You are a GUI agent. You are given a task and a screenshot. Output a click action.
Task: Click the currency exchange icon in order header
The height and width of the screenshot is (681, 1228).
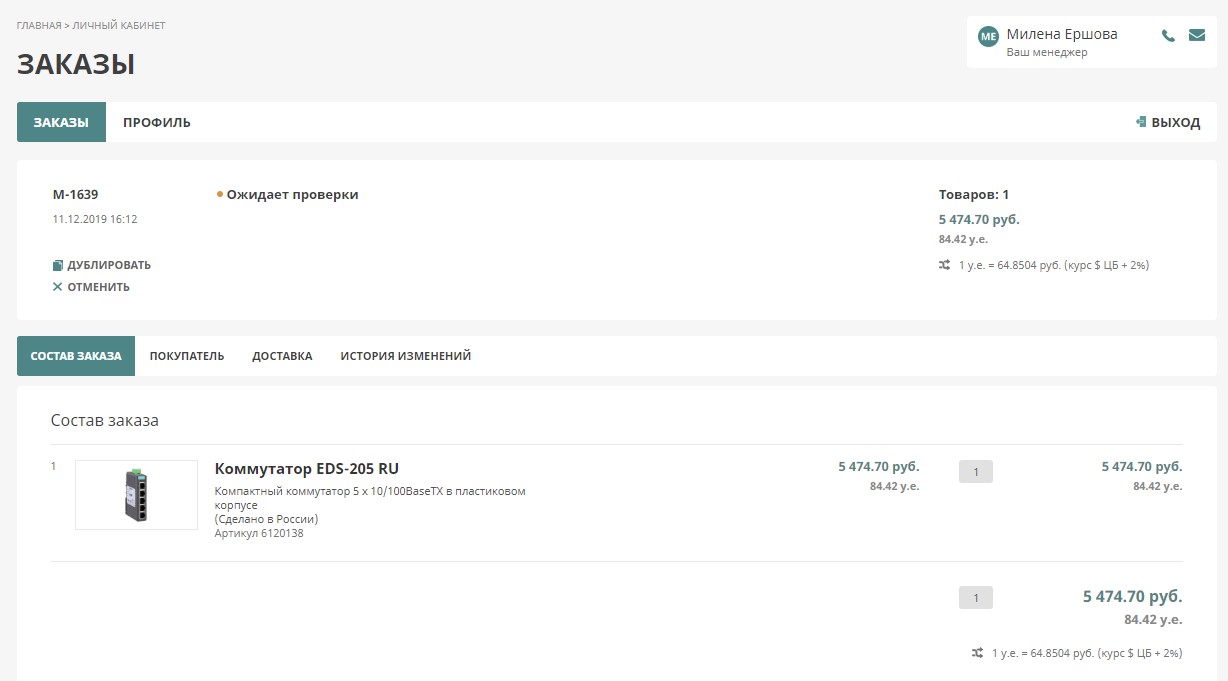pos(945,265)
